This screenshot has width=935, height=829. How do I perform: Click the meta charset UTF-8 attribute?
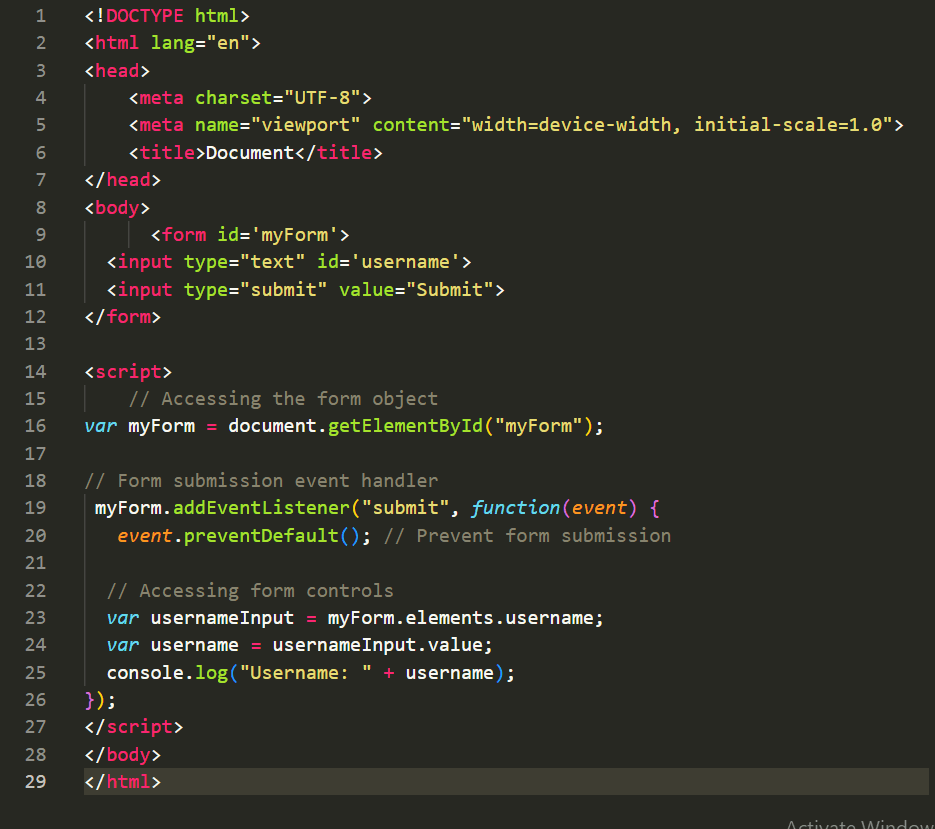tap(280, 97)
